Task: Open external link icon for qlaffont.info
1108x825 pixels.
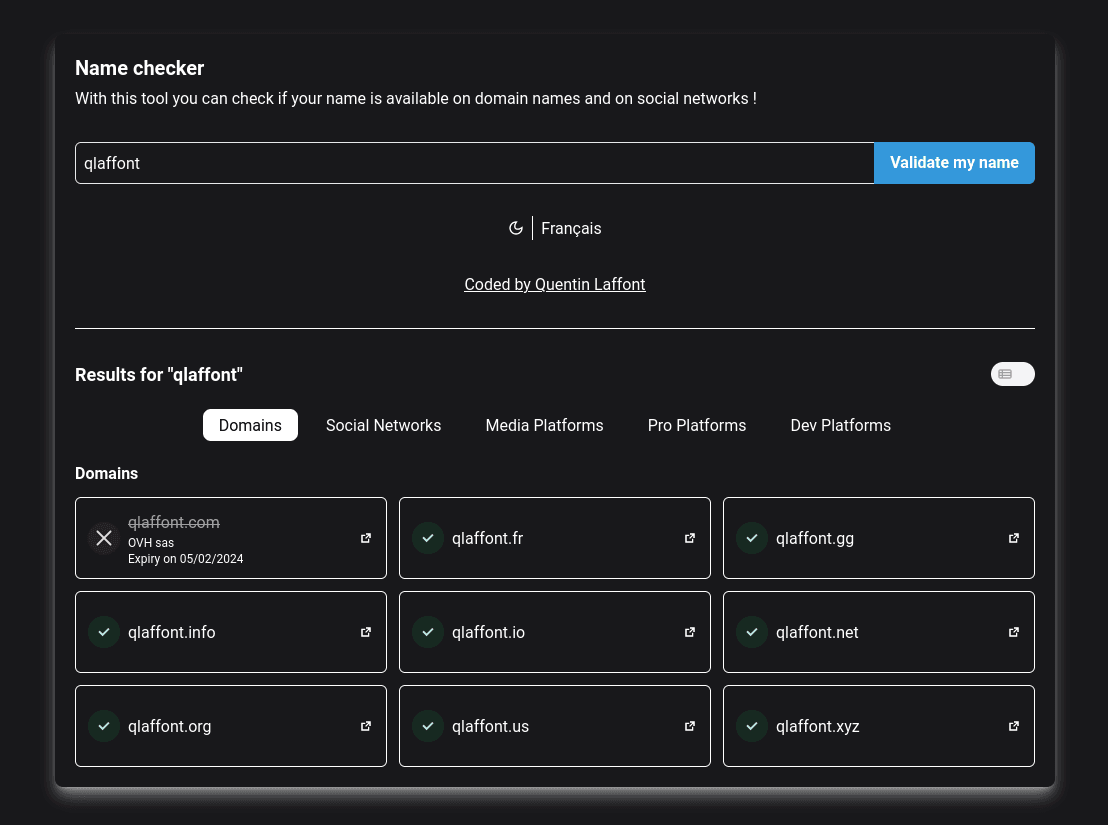Action: [x=366, y=632]
